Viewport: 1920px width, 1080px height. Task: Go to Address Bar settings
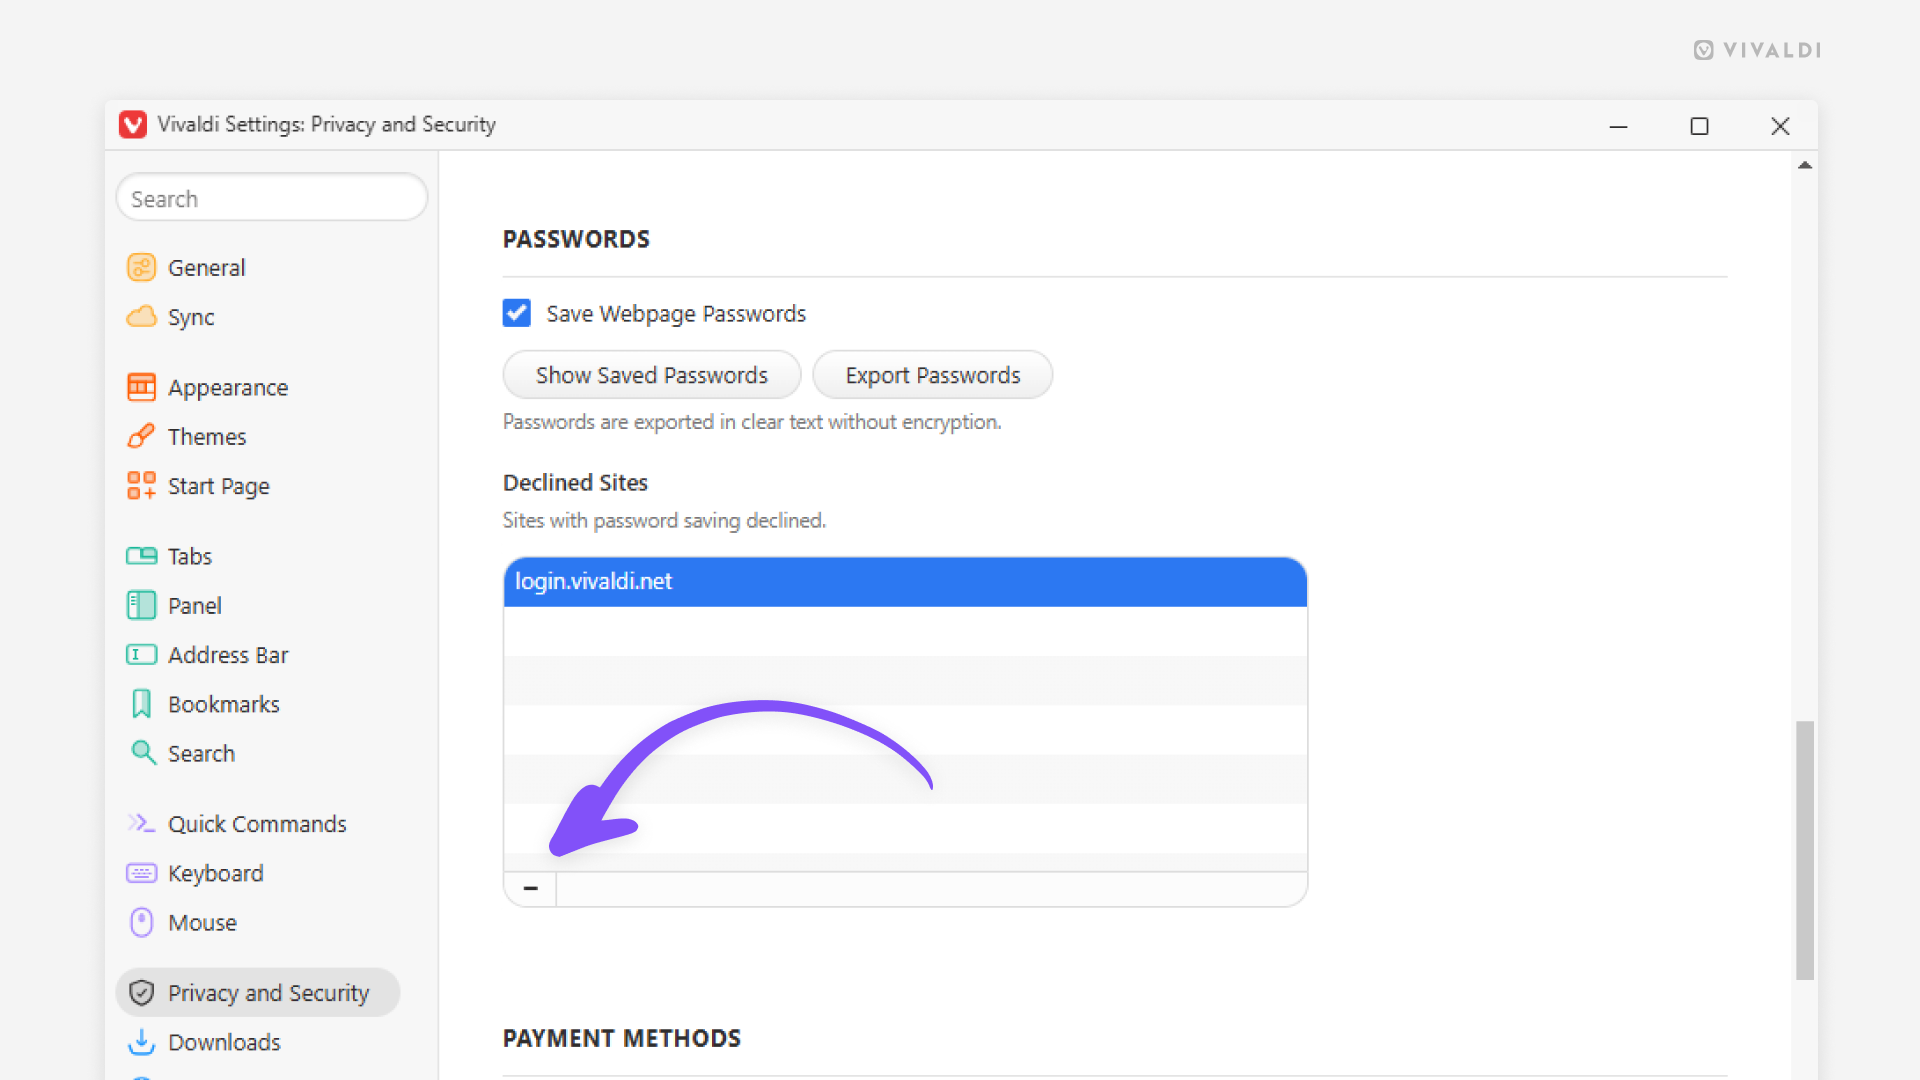pos(228,655)
